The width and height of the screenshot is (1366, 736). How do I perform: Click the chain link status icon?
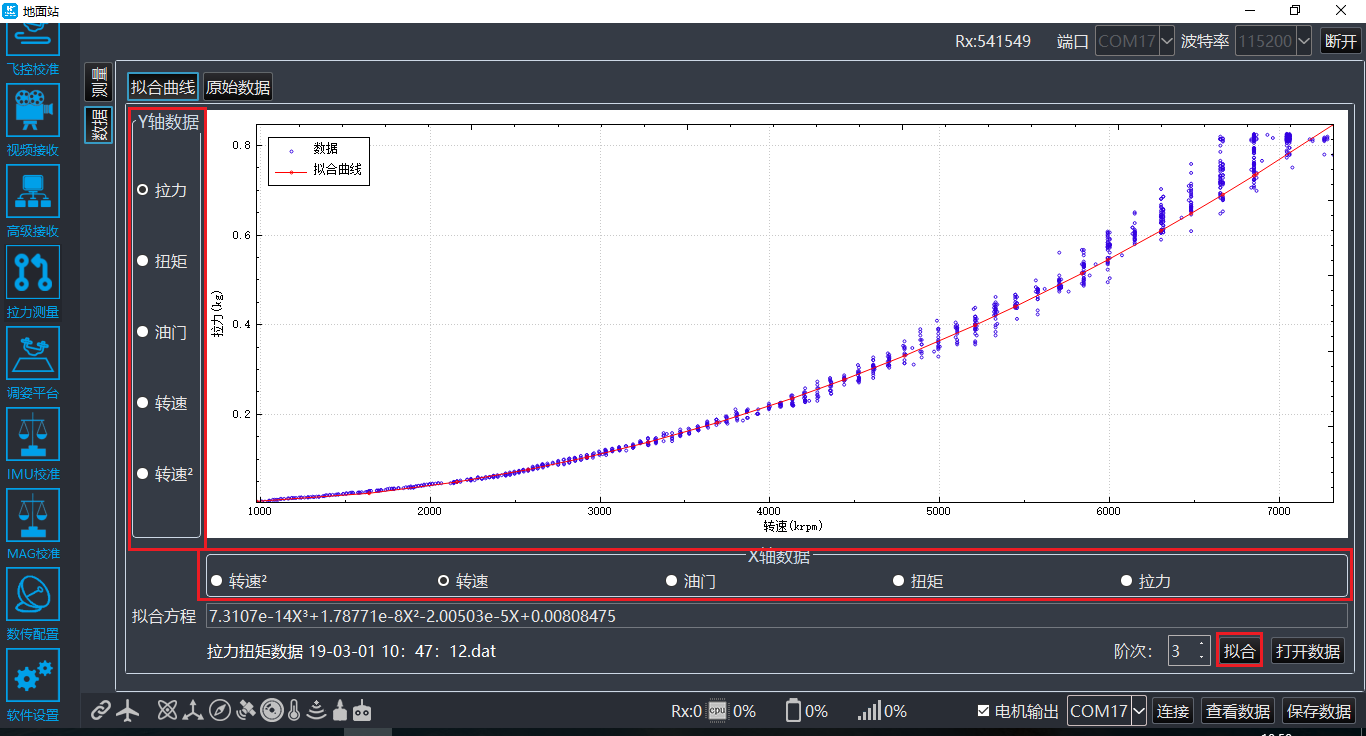click(x=100, y=711)
